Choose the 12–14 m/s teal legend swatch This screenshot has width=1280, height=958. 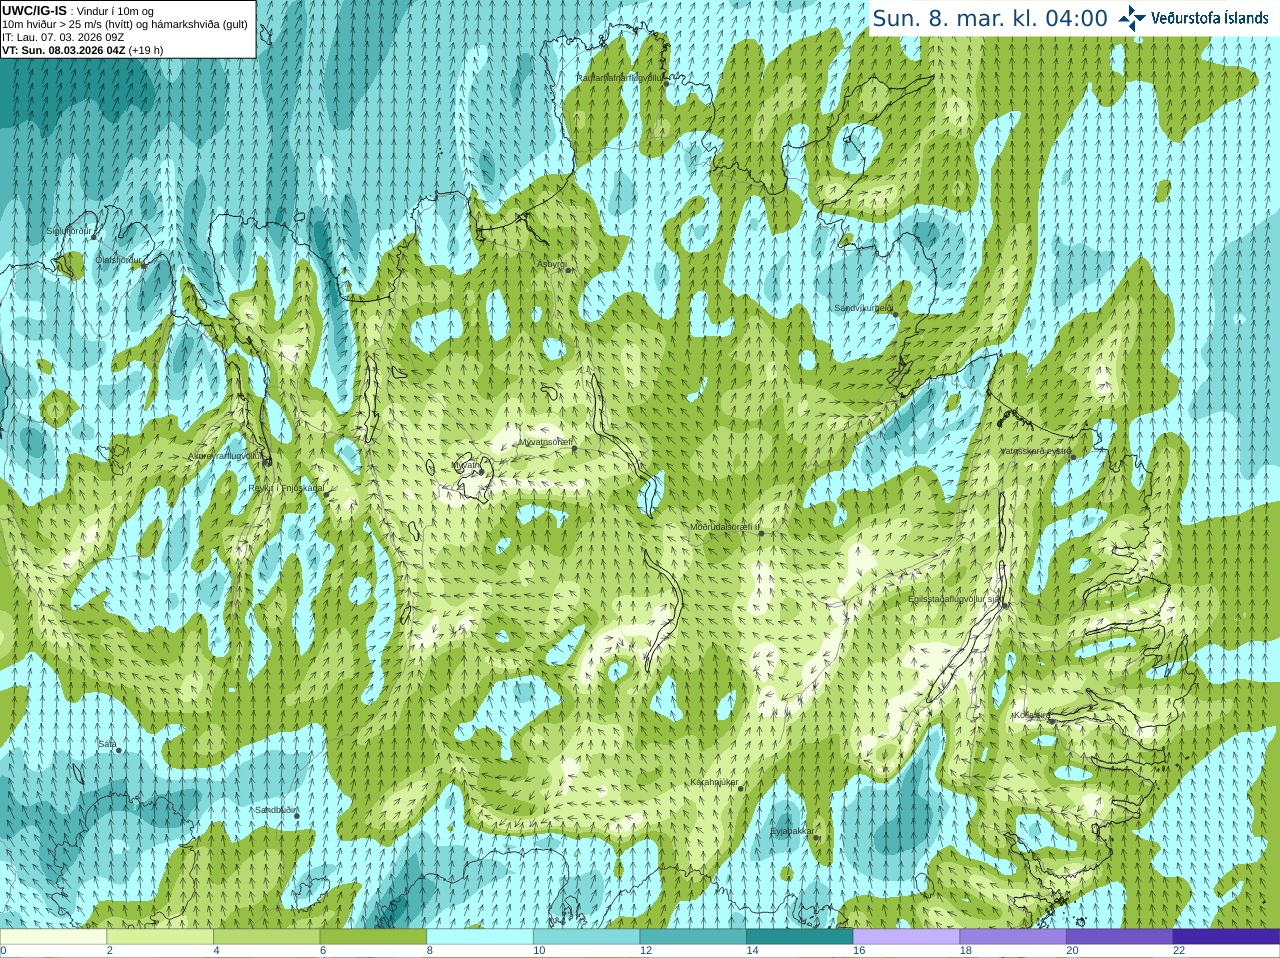pos(693,937)
